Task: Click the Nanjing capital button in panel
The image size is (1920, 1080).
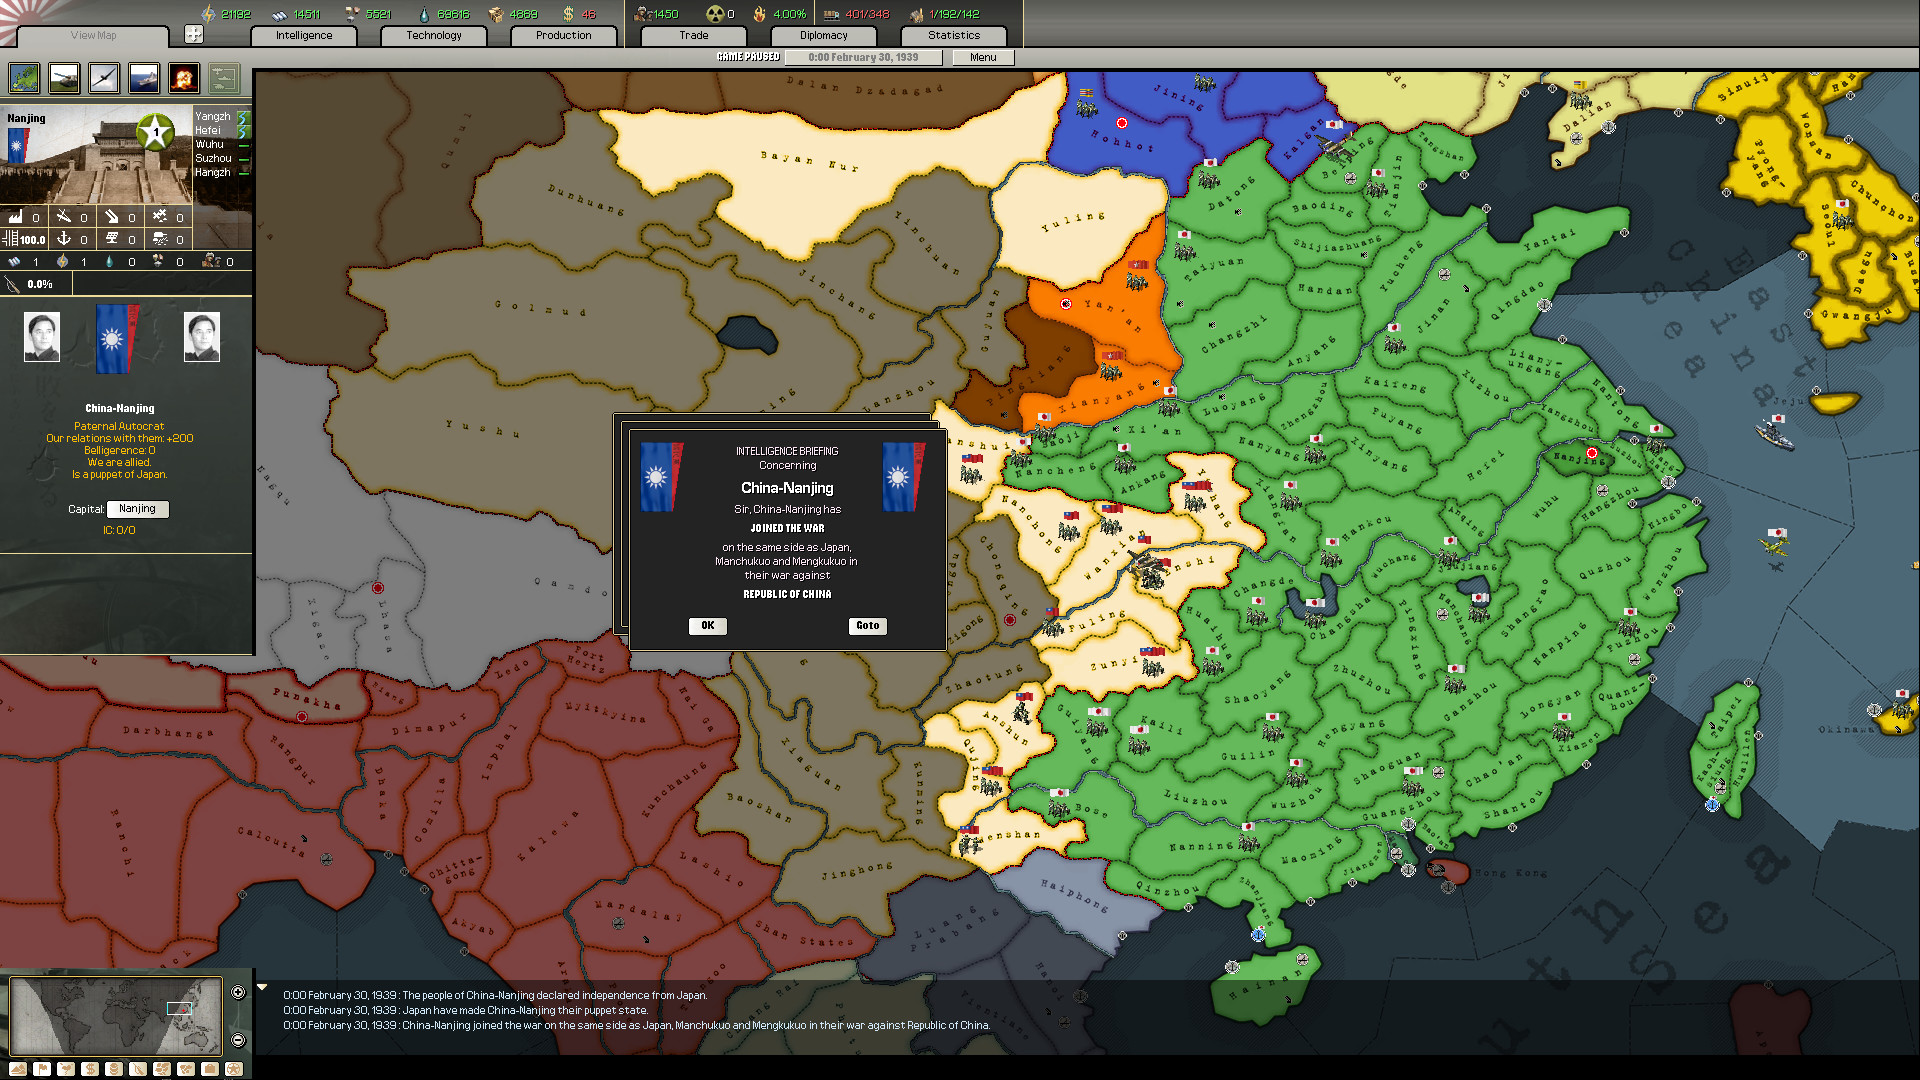Action: coord(138,508)
